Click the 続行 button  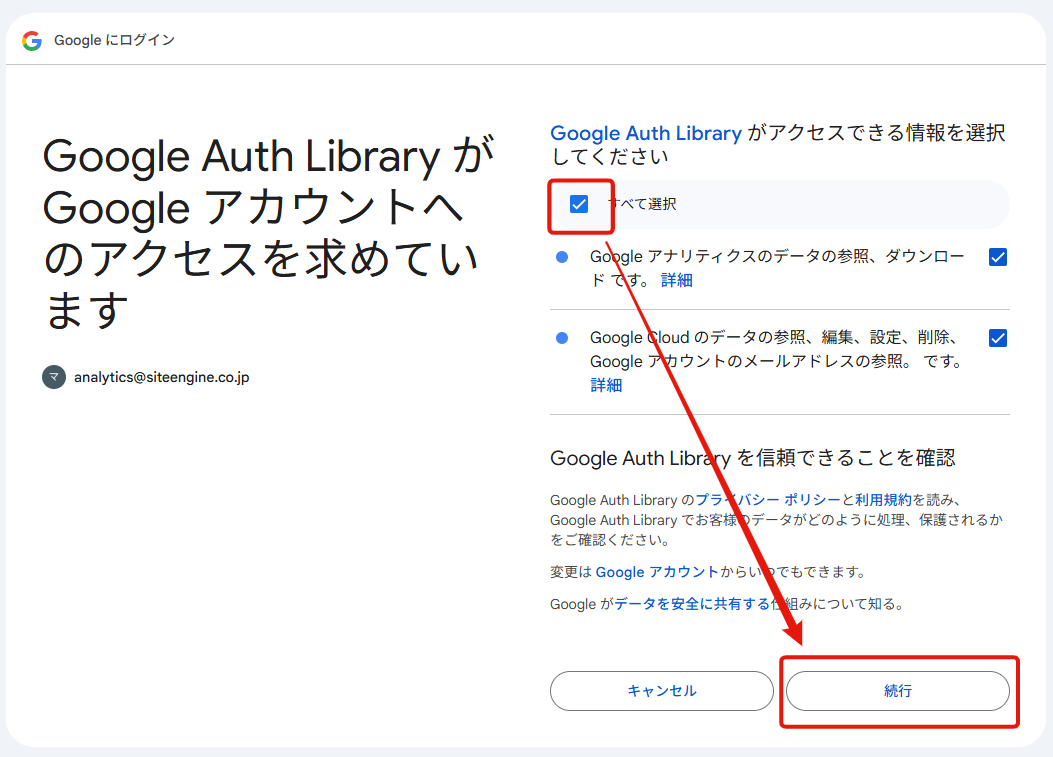point(898,691)
